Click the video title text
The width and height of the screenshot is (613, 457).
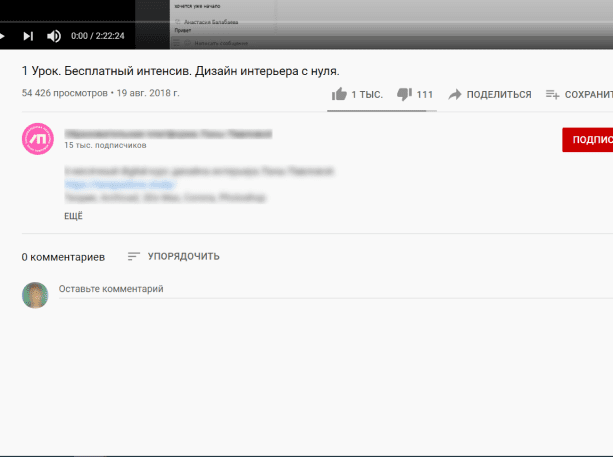tap(180, 71)
